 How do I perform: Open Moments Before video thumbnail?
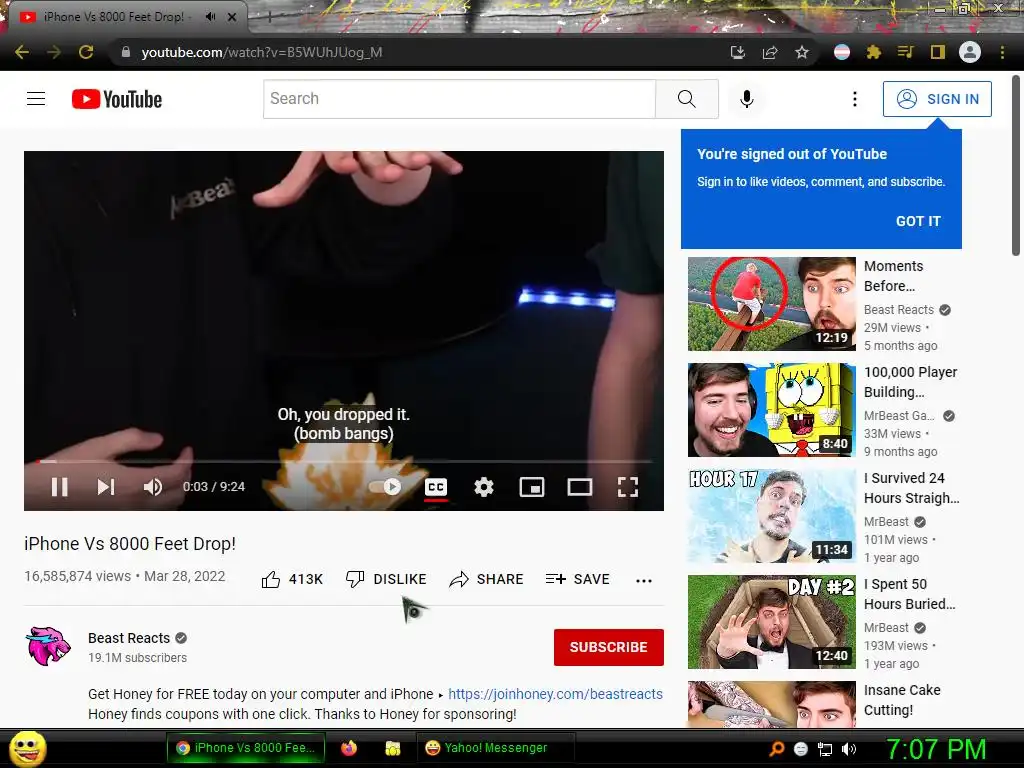point(771,304)
